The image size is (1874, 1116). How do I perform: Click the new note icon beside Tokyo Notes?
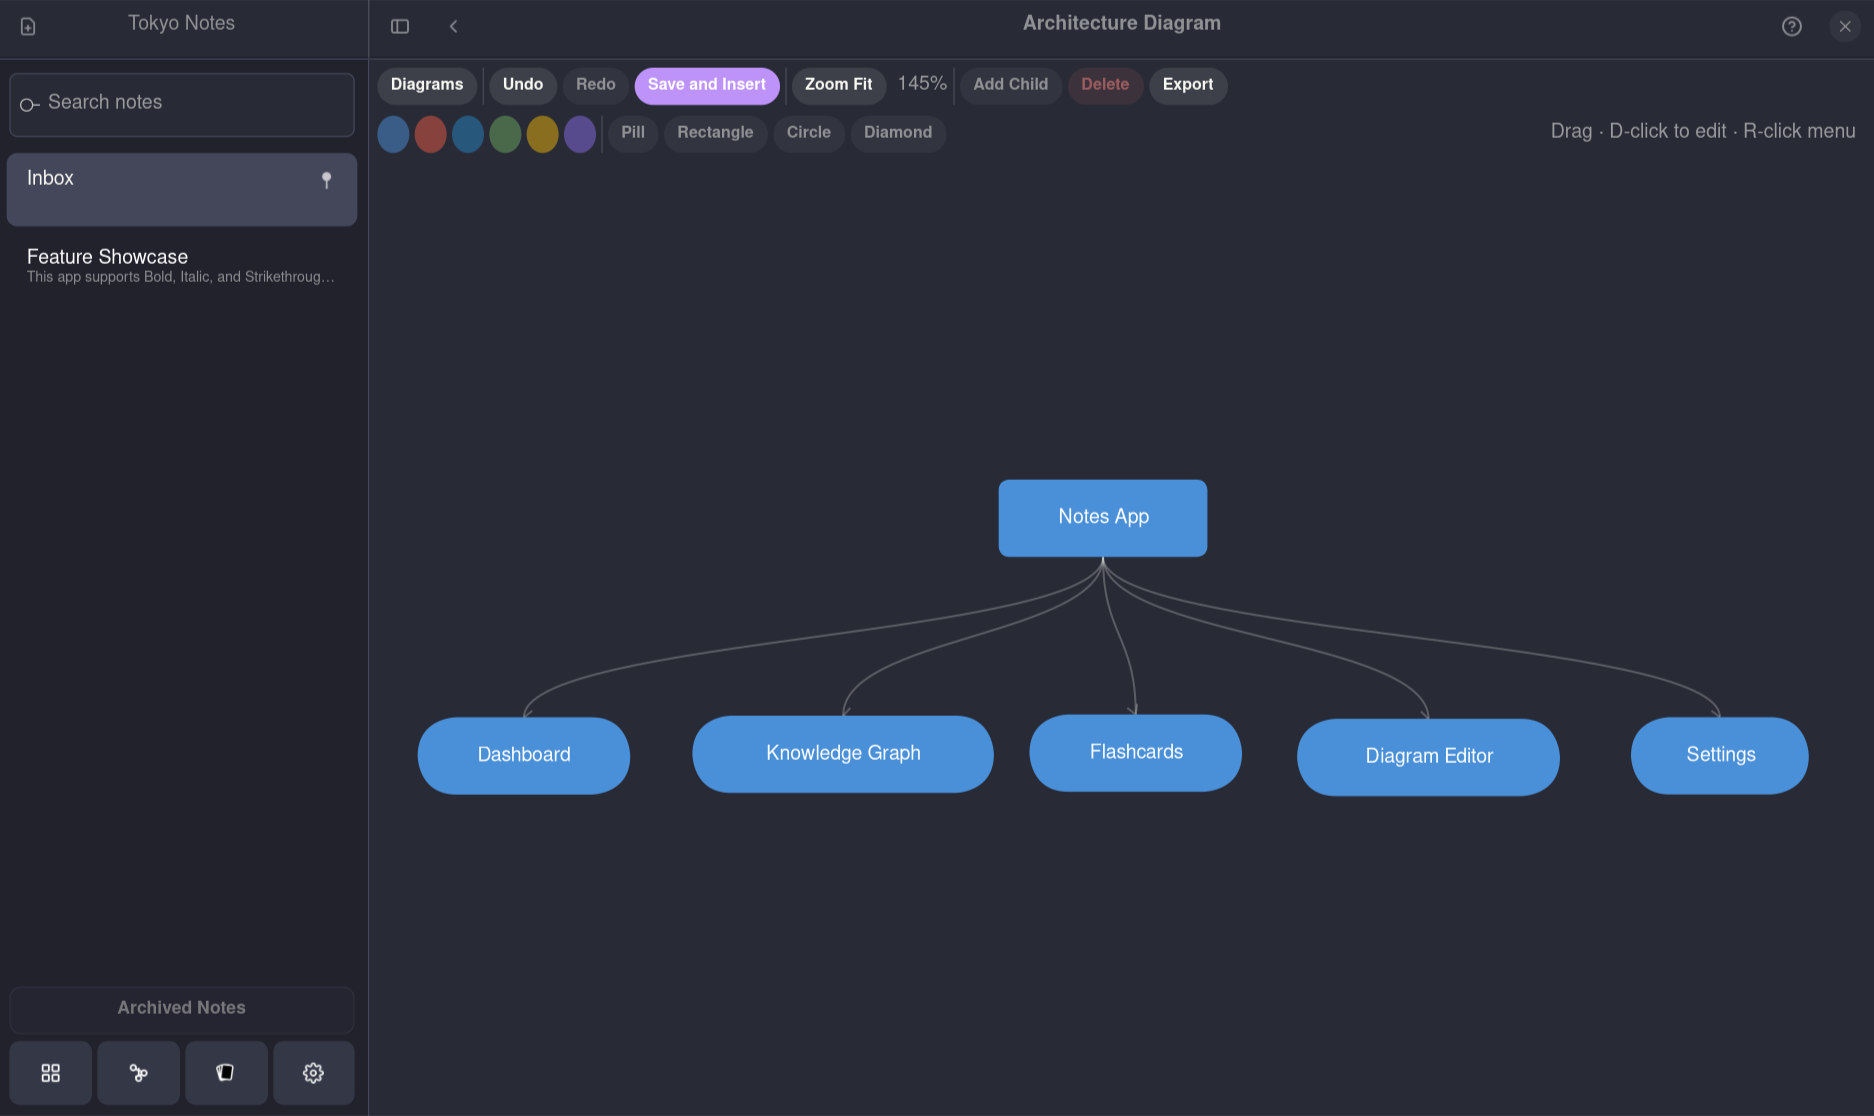28,26
